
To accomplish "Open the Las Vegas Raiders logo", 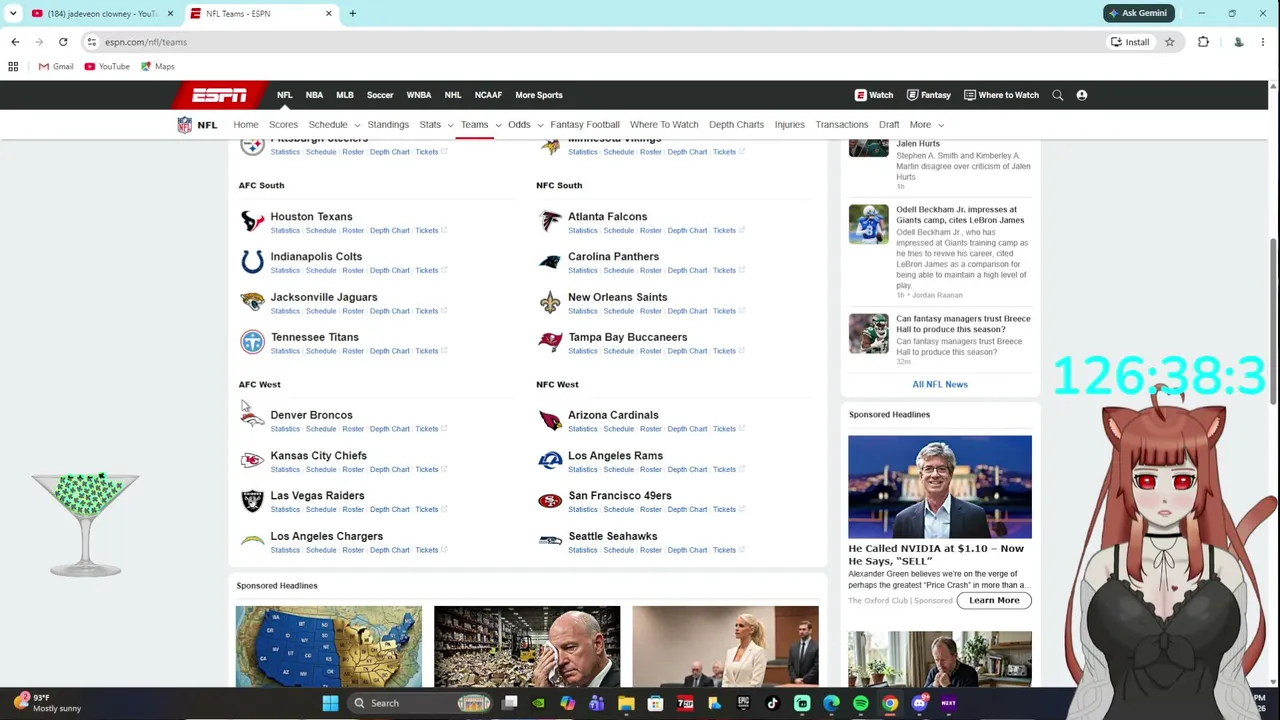I will pos(252,500).
